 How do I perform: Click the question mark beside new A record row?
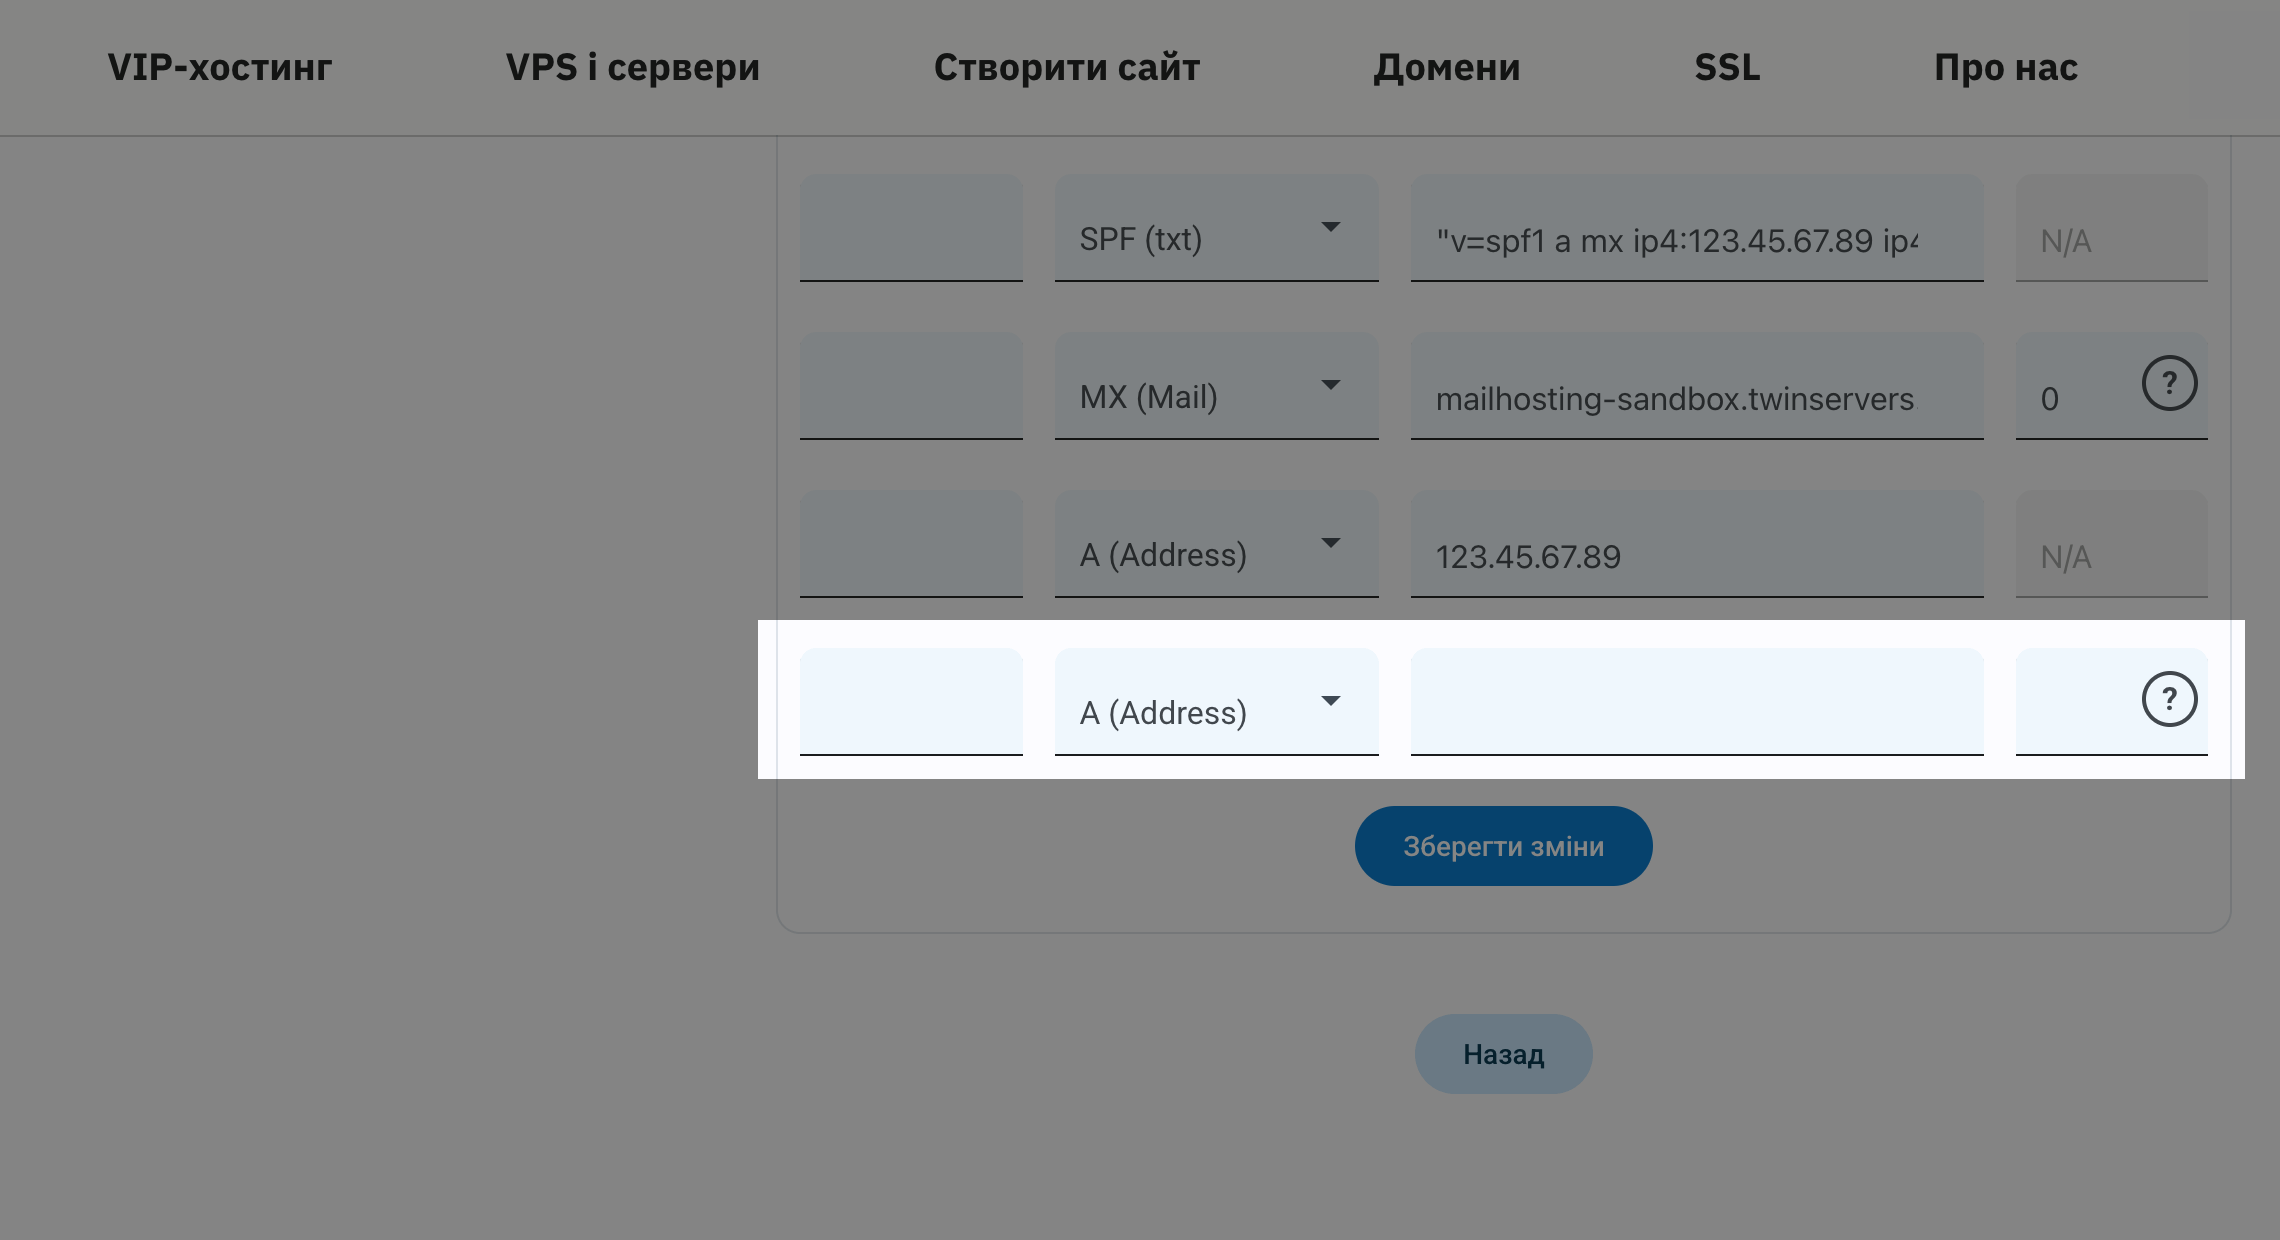click(x=2168, y=698)
